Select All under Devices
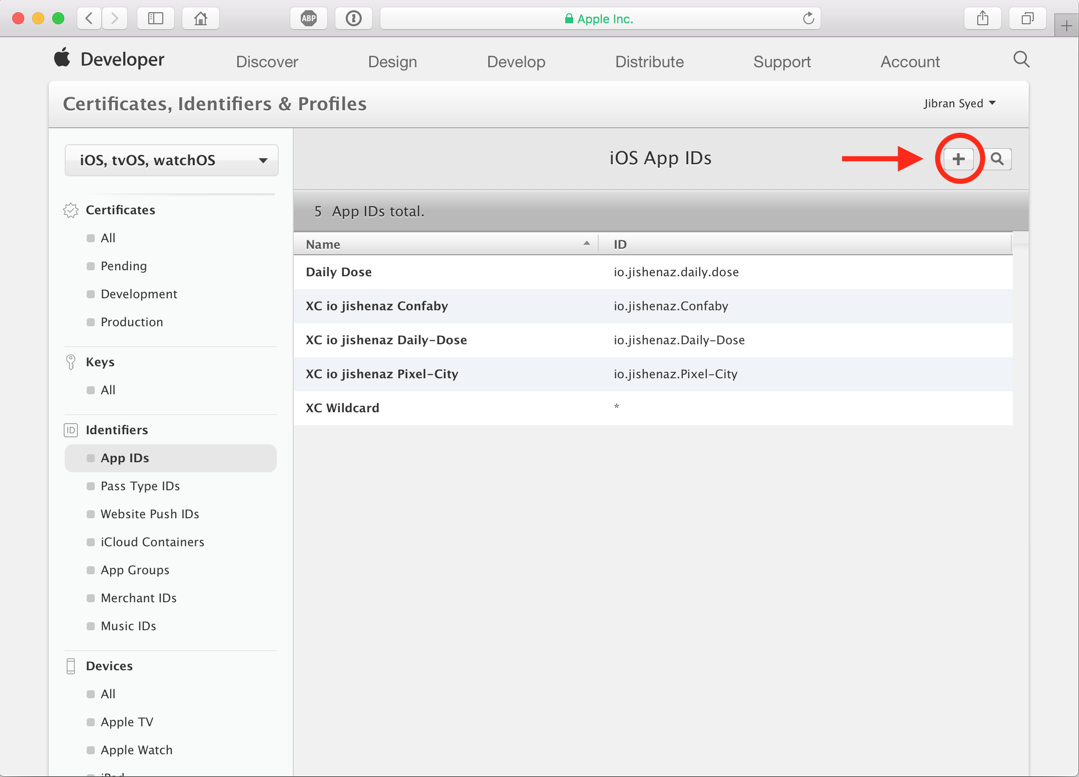Screen dimensions: 1079x777 pos(108,694)
